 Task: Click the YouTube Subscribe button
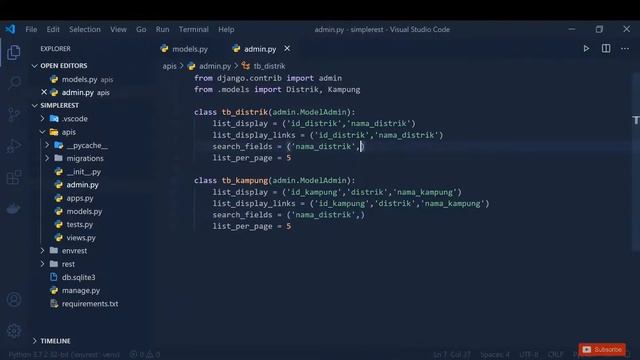click(x=602, y=349)
